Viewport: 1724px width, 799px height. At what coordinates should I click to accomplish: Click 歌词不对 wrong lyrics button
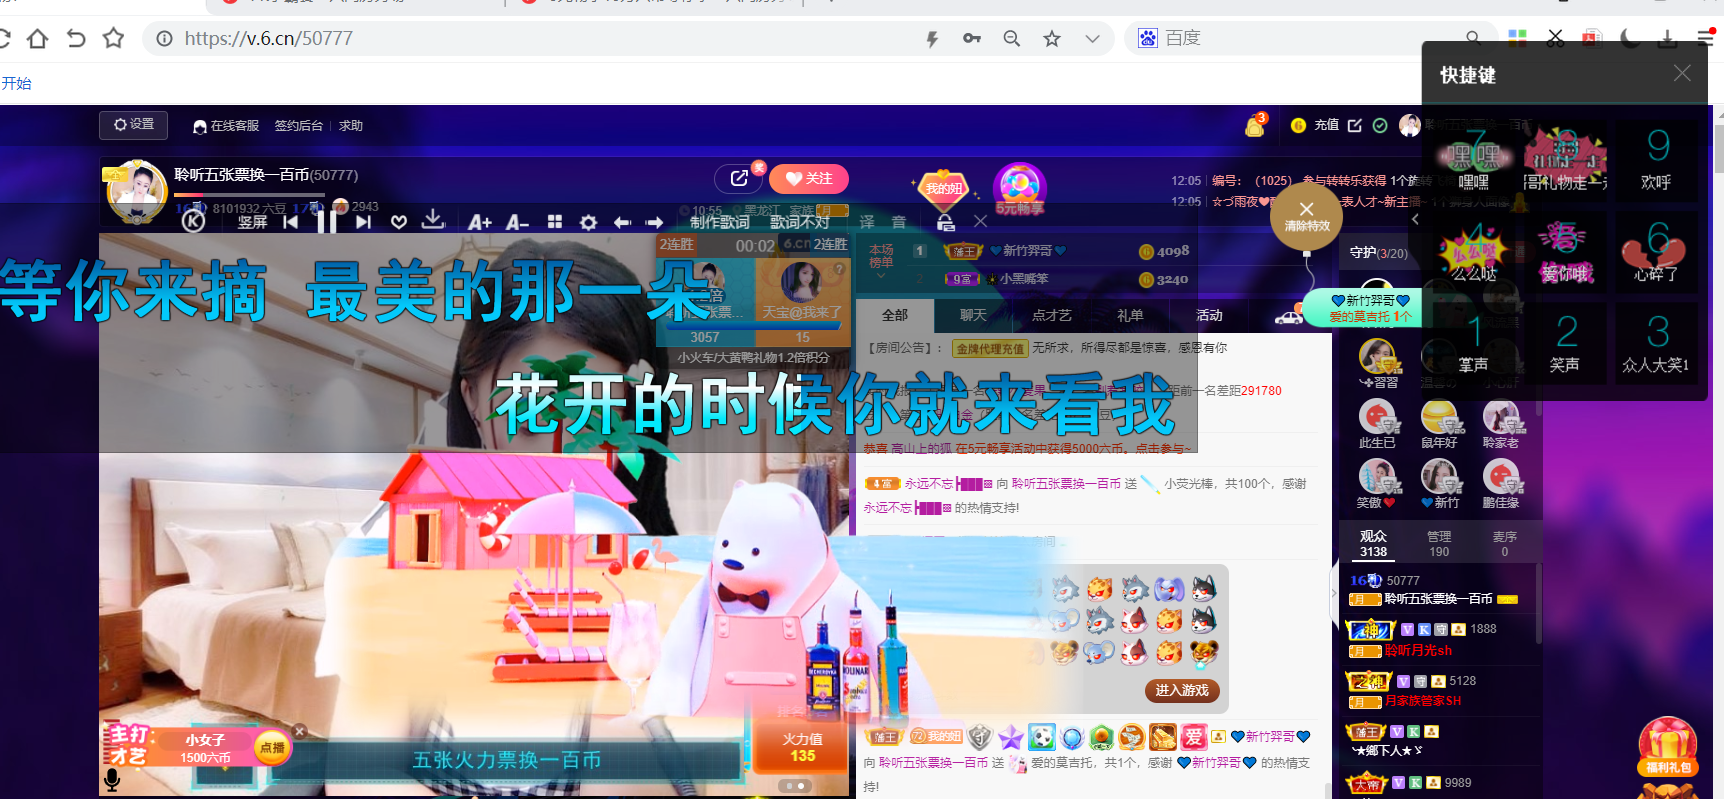coord(799,222)
